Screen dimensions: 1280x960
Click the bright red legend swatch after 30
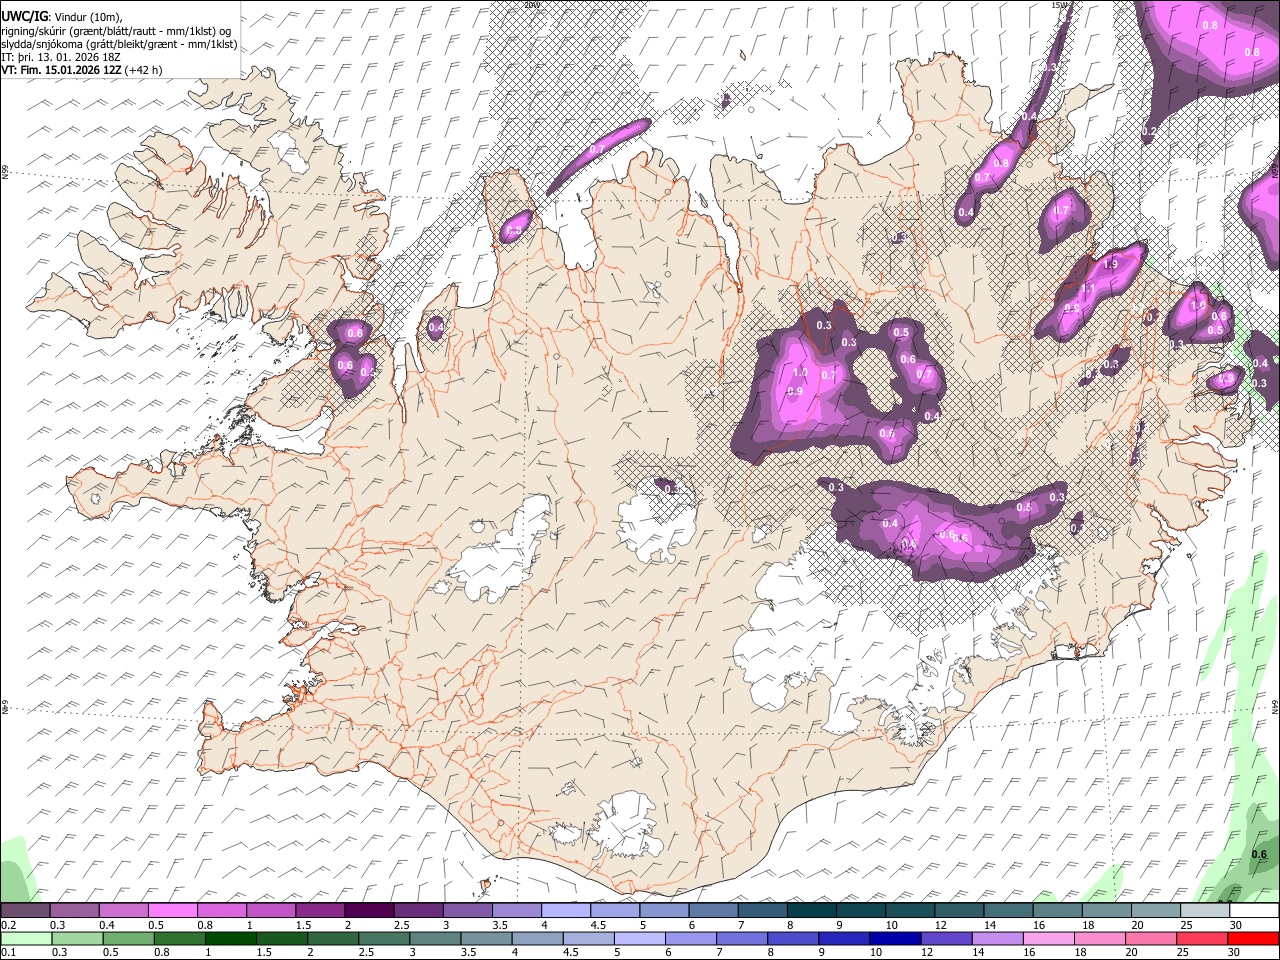1252,938
